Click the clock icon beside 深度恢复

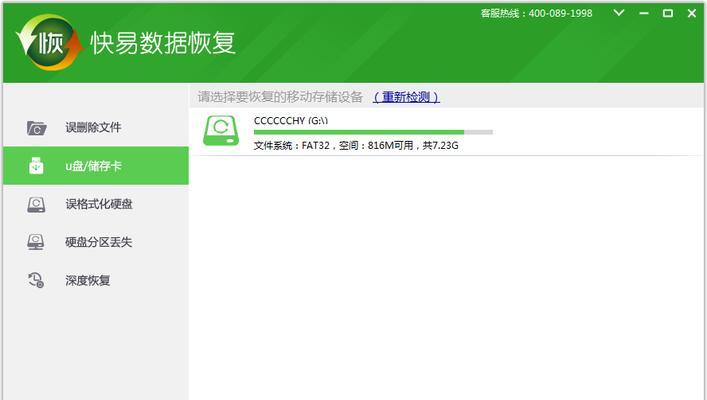(x=36, y=280)
